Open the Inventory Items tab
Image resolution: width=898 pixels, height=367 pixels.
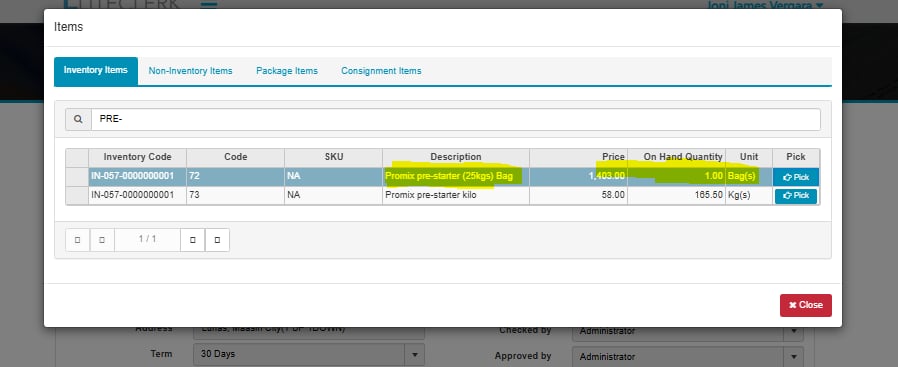pyautogui.click(x=96, y=71)
